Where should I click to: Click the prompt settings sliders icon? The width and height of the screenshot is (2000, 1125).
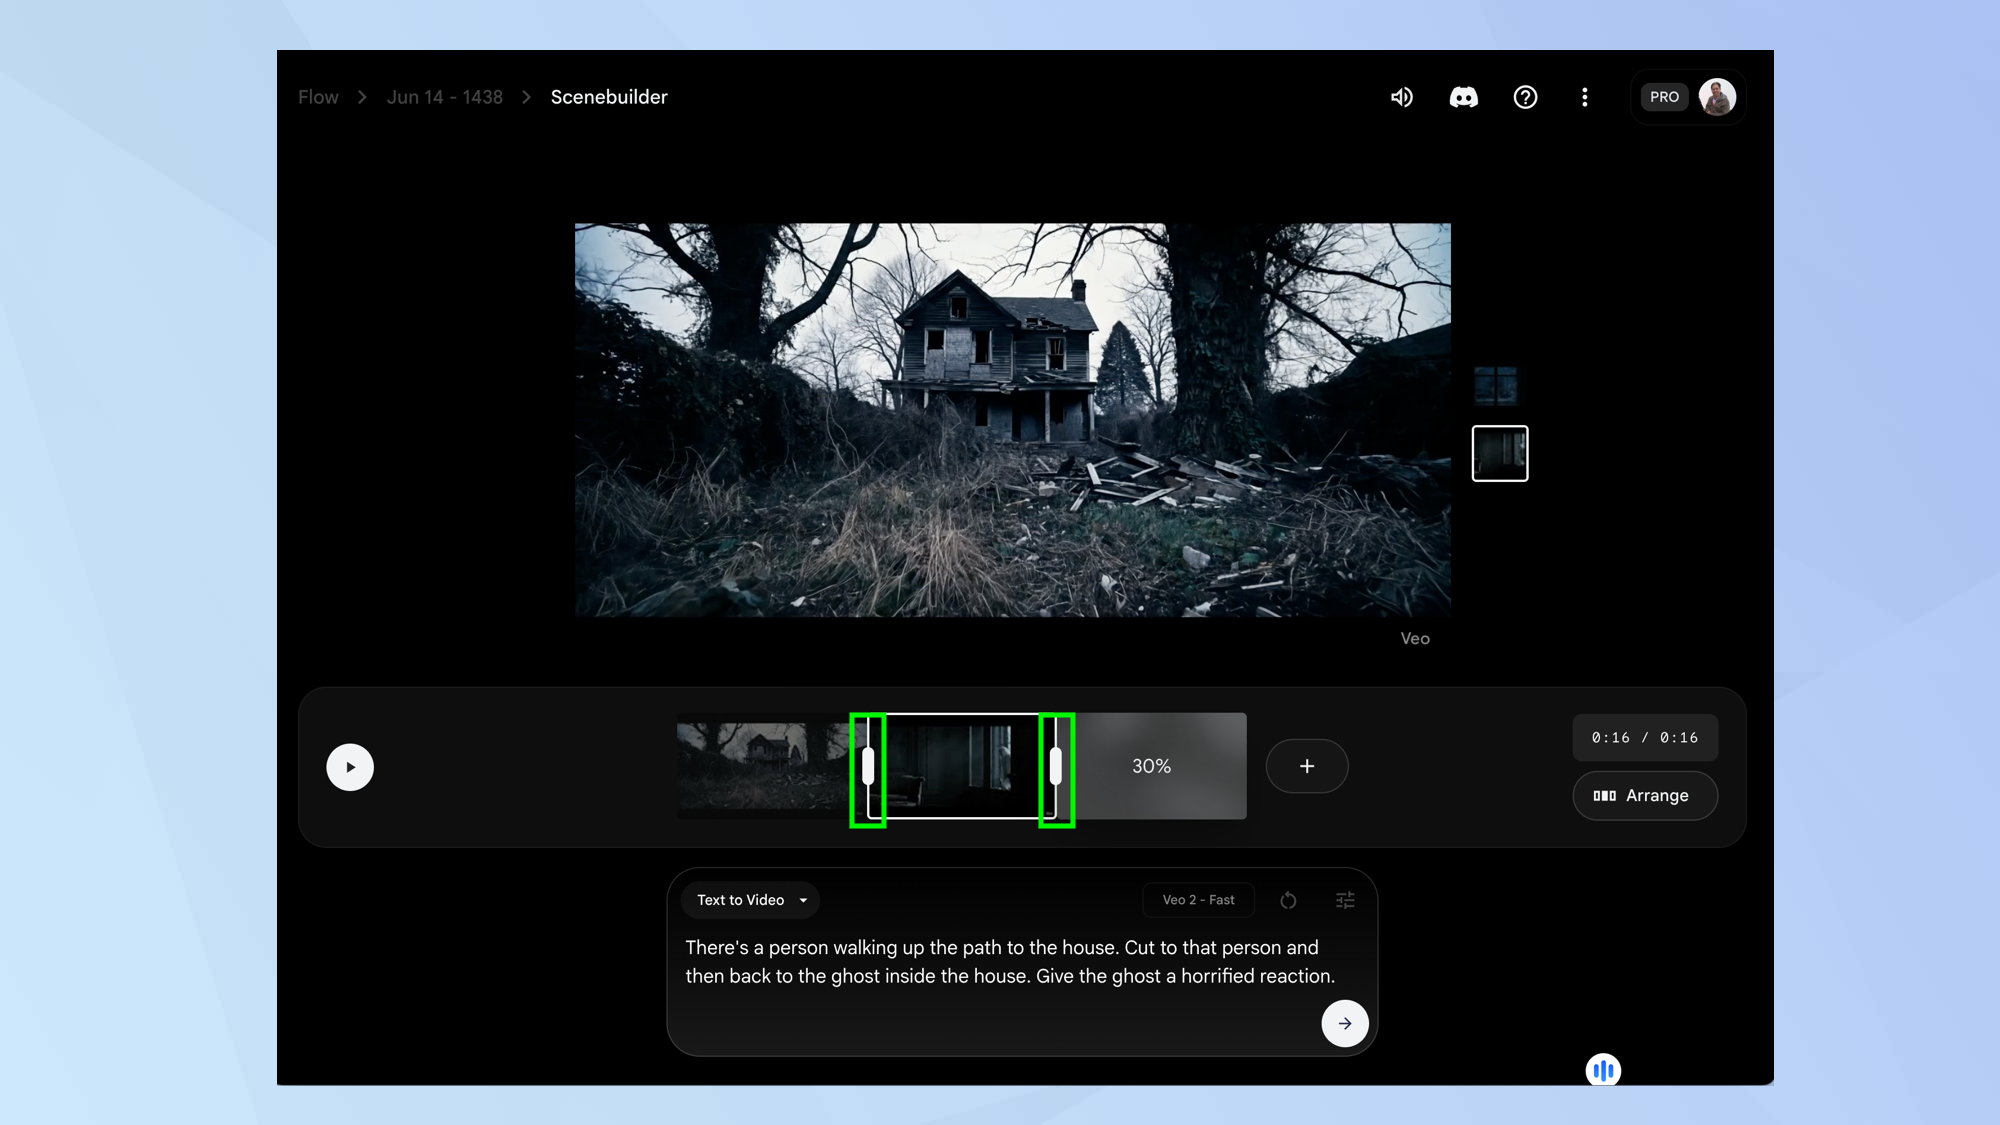coord(1345,900)
